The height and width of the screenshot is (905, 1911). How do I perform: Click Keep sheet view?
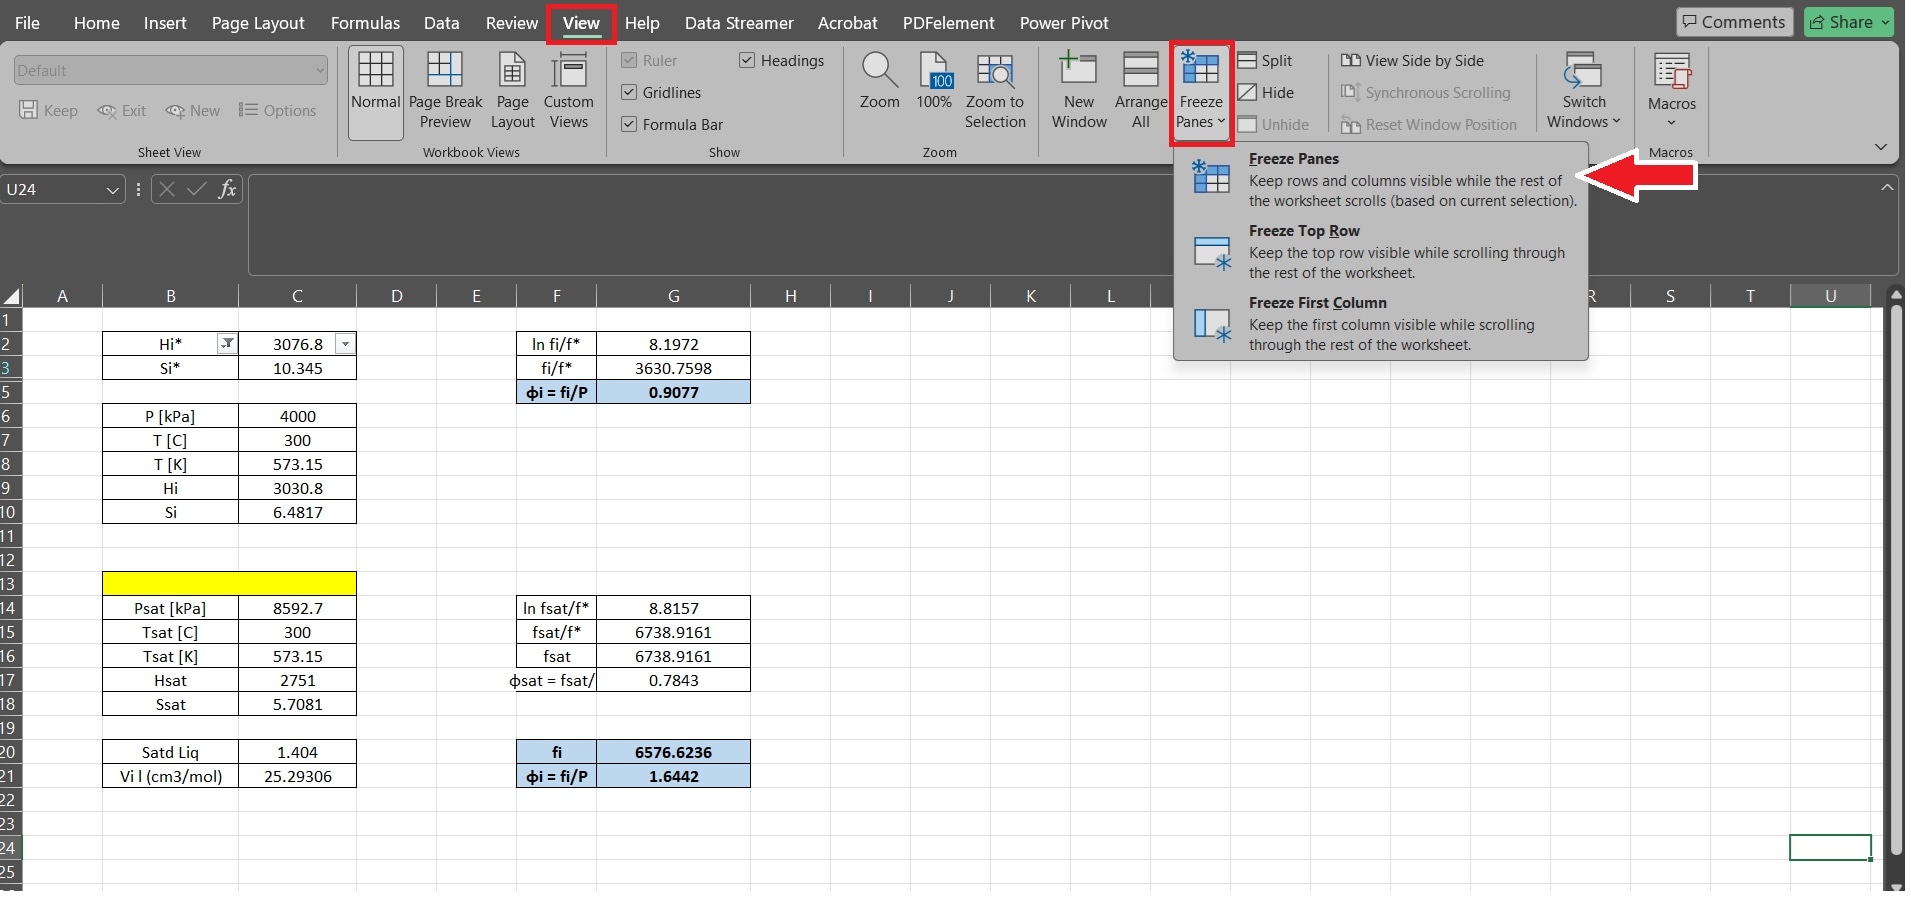[49, 111]
